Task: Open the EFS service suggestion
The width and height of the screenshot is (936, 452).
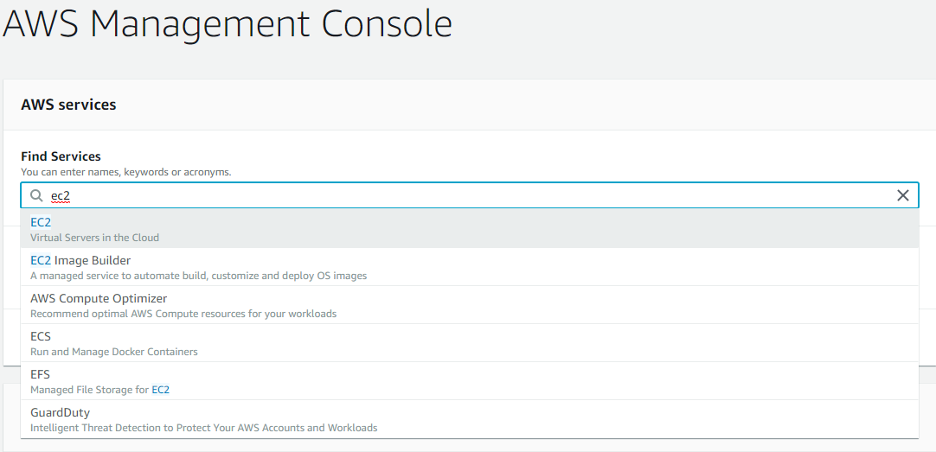Action: [470, 381]
